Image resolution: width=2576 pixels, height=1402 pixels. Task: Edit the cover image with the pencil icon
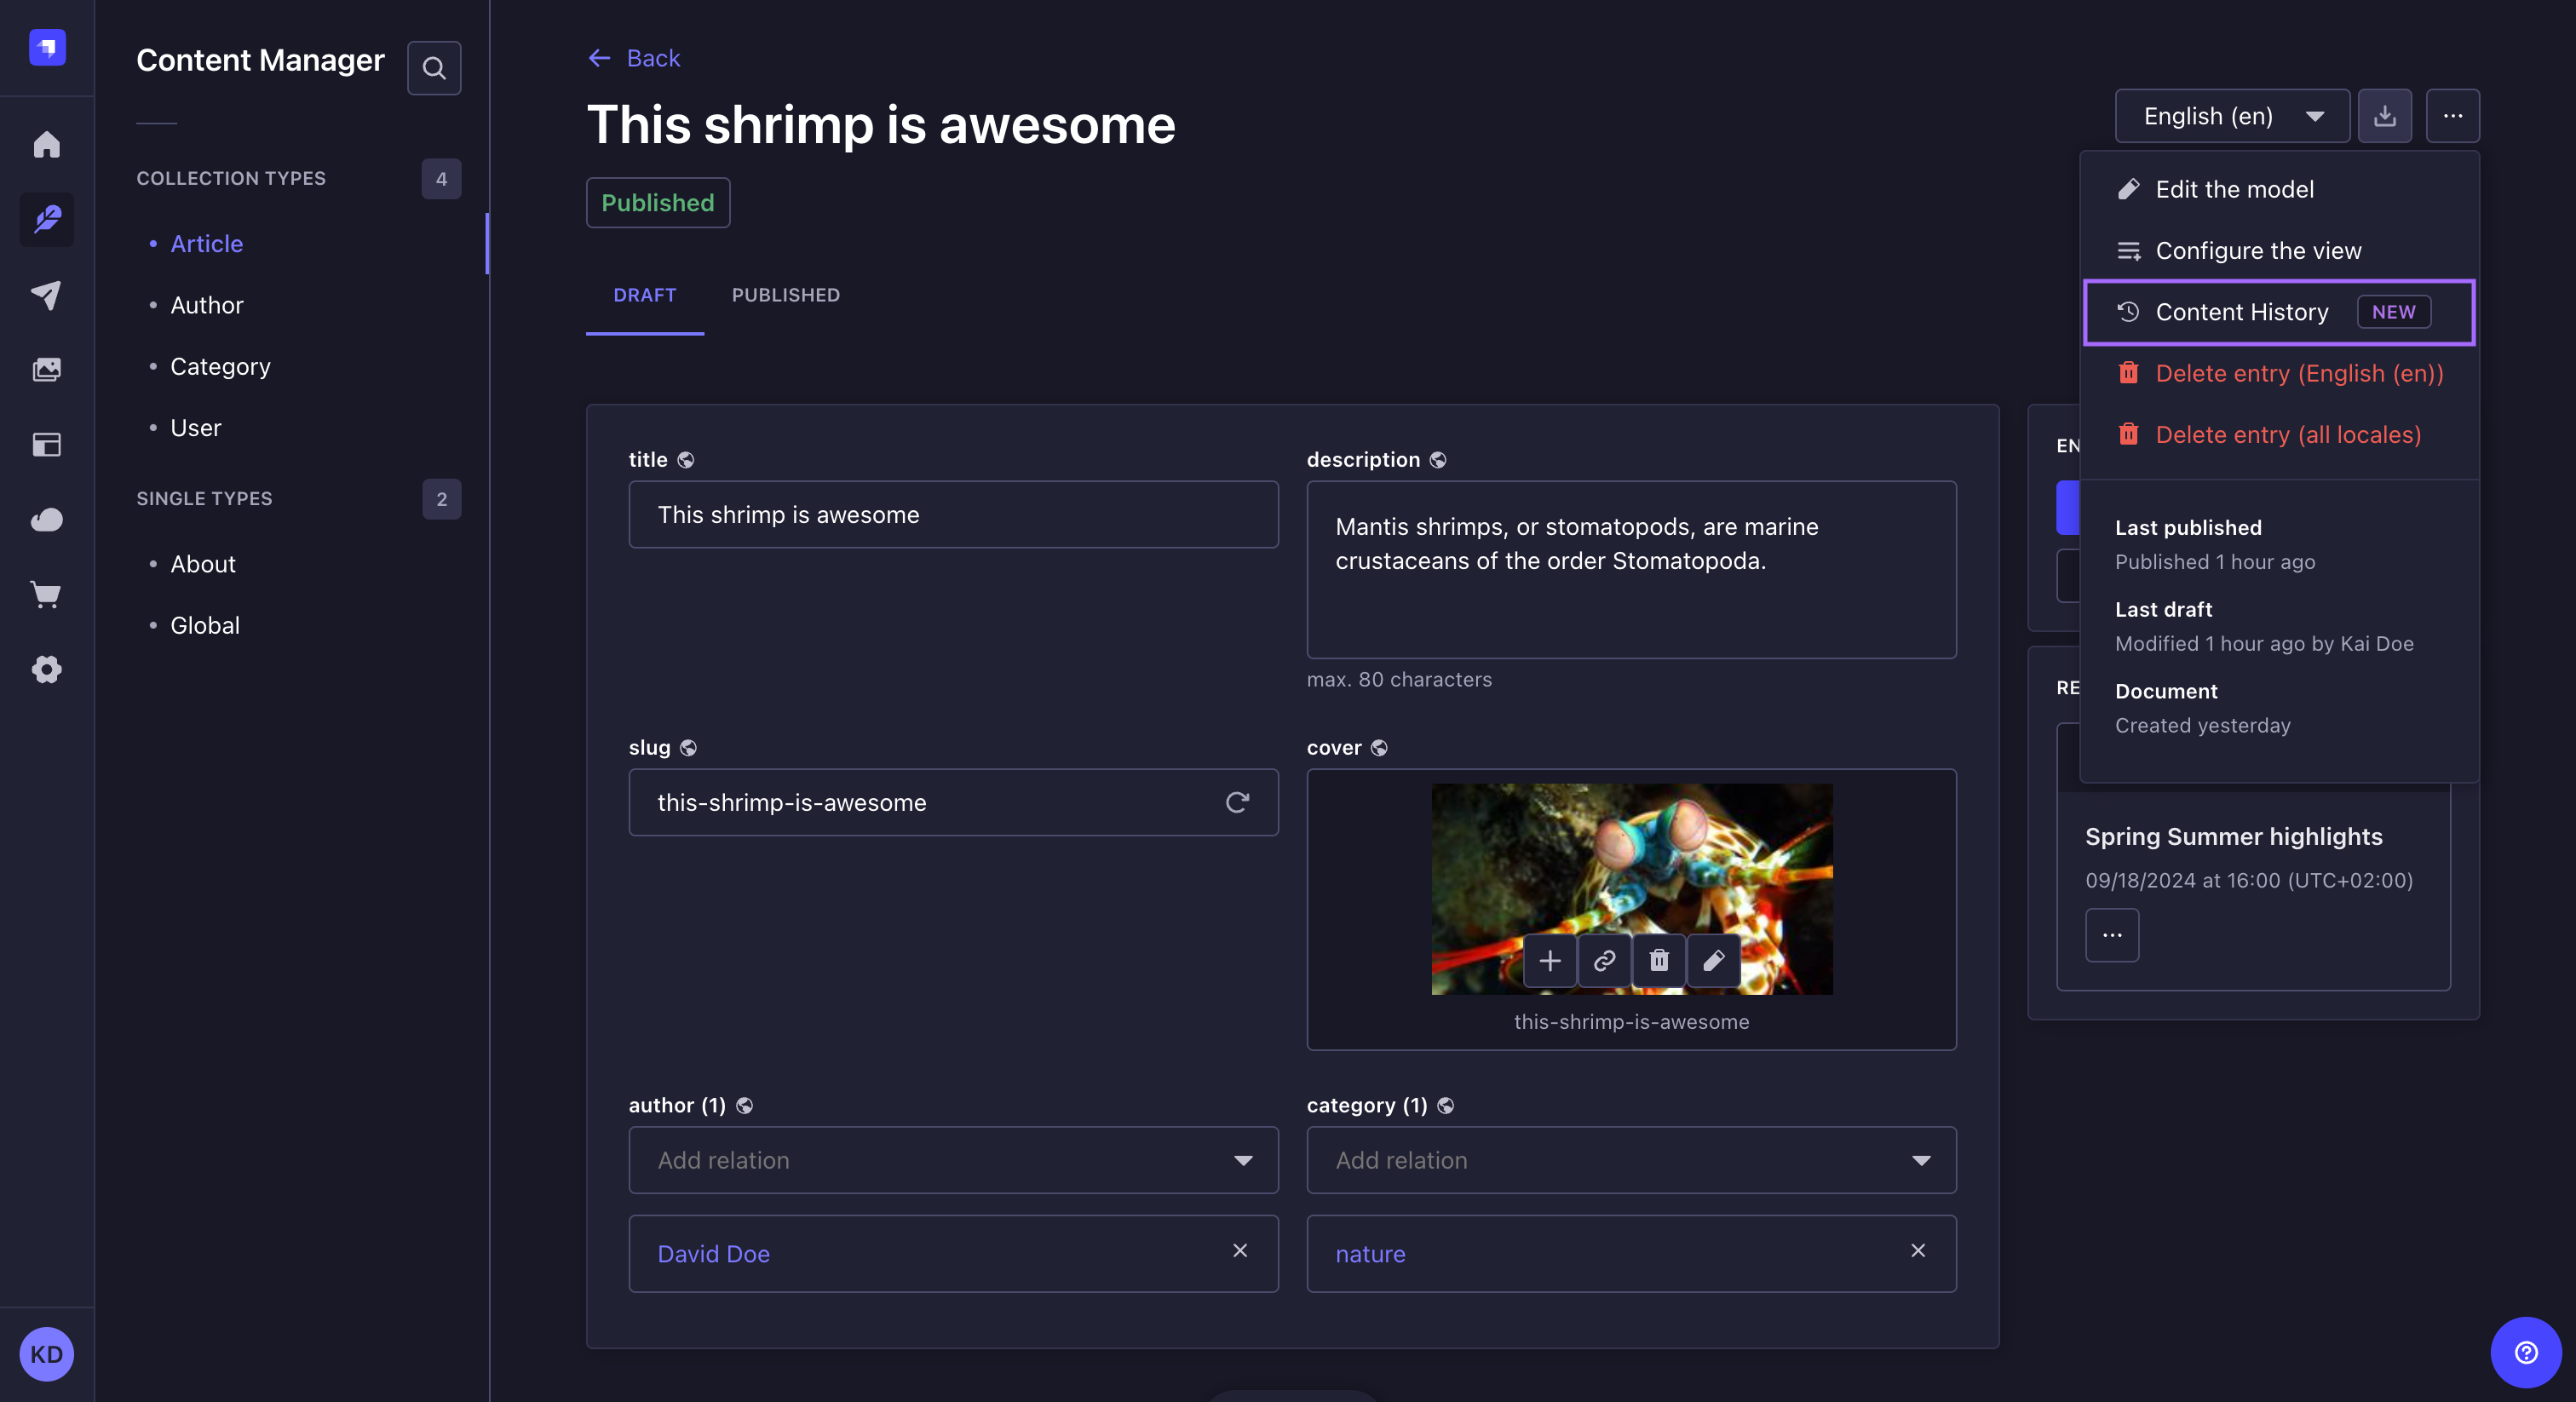click(1713, 960)
